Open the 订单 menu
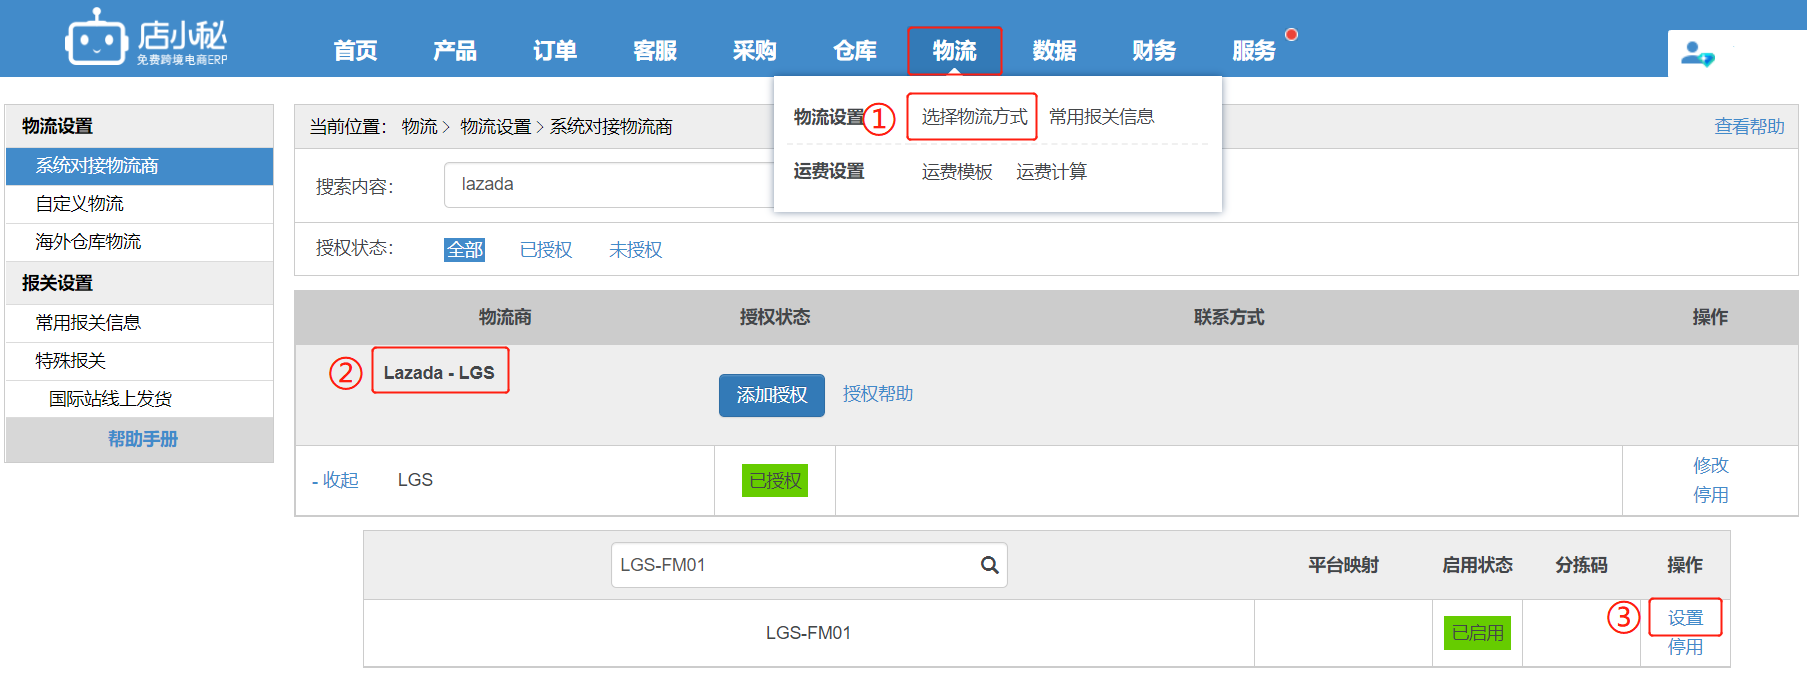 555,51
